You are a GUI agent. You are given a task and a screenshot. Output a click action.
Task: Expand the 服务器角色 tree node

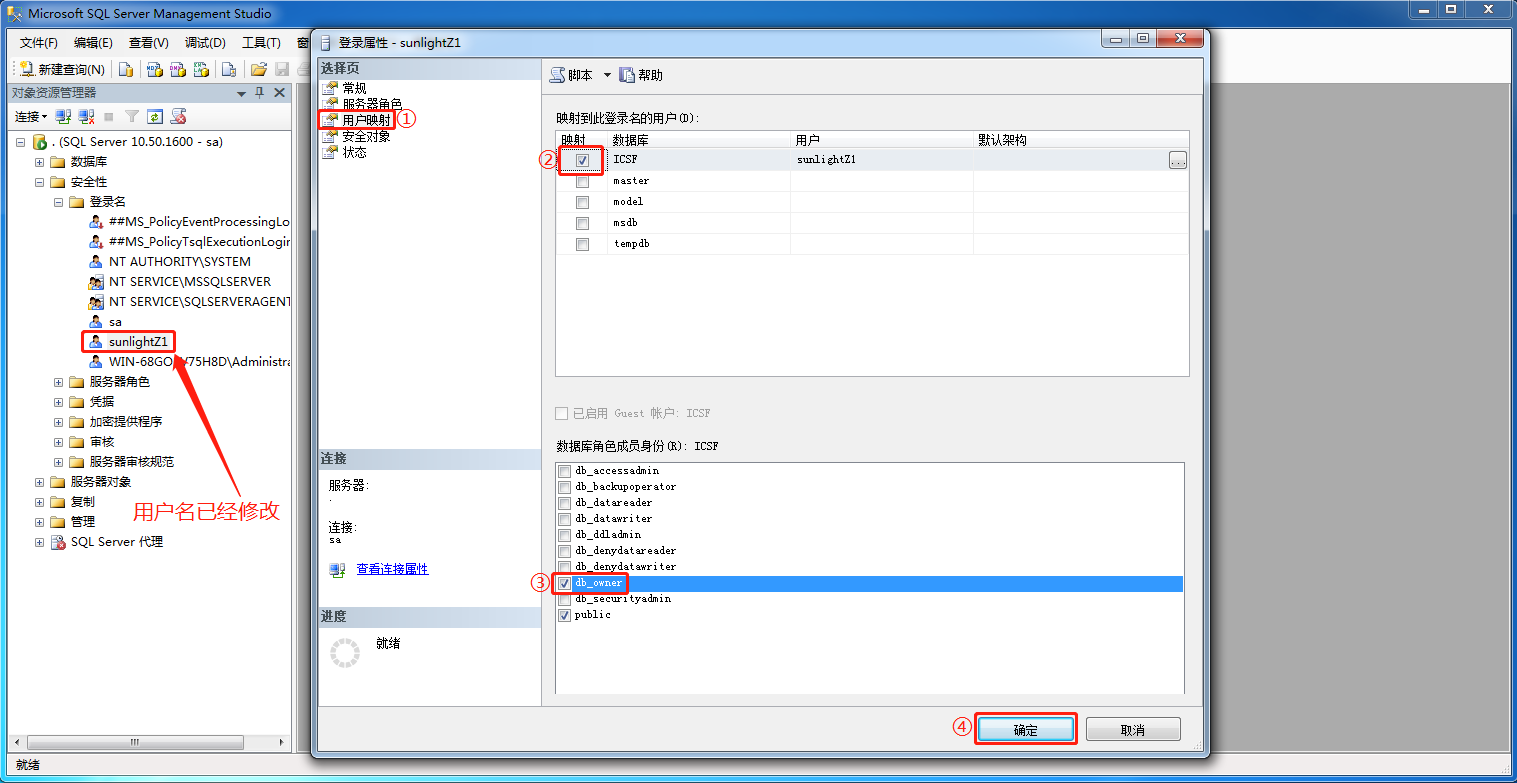click(x=59, y=382)
